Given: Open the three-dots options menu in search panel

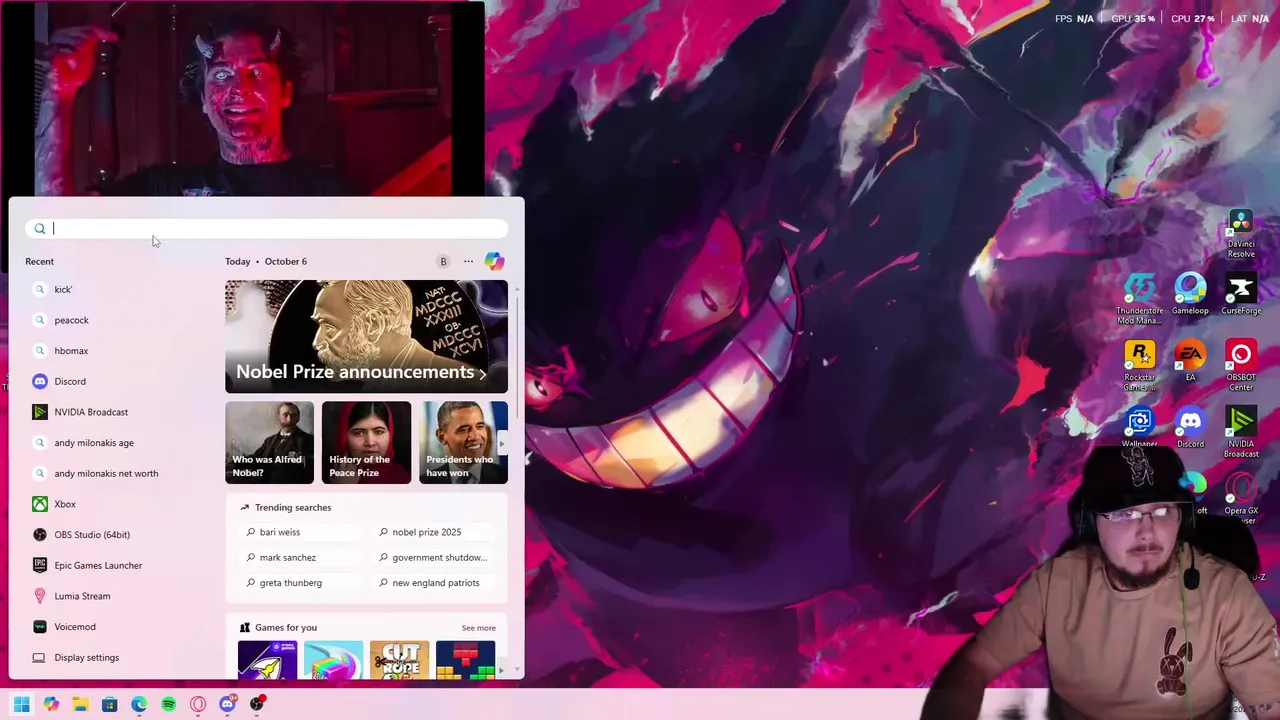Looking at the screenshot, I should (x=468, y=261).
